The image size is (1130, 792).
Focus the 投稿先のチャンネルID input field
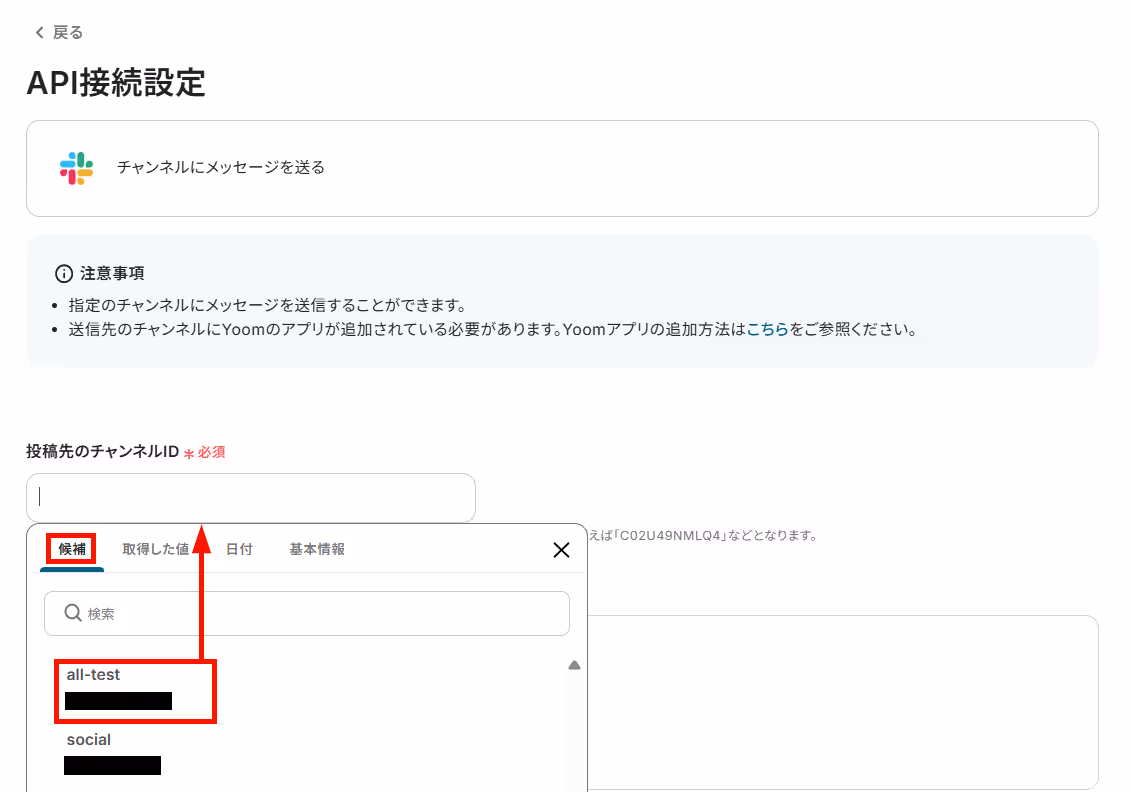251,497
